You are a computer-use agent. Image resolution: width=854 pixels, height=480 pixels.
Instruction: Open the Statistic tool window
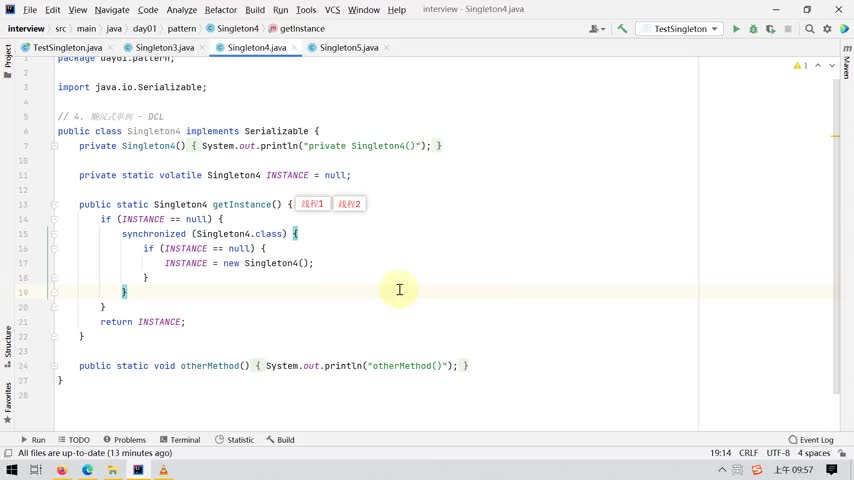pyautogui.click(x=234, y=440)
